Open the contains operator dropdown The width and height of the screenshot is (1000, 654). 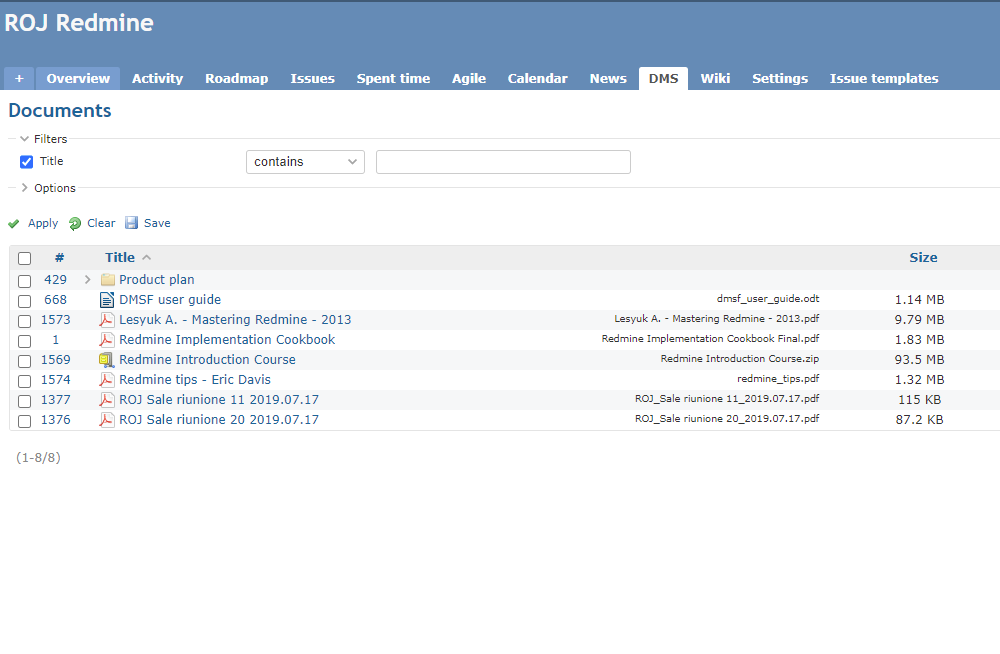pos(305,161)
